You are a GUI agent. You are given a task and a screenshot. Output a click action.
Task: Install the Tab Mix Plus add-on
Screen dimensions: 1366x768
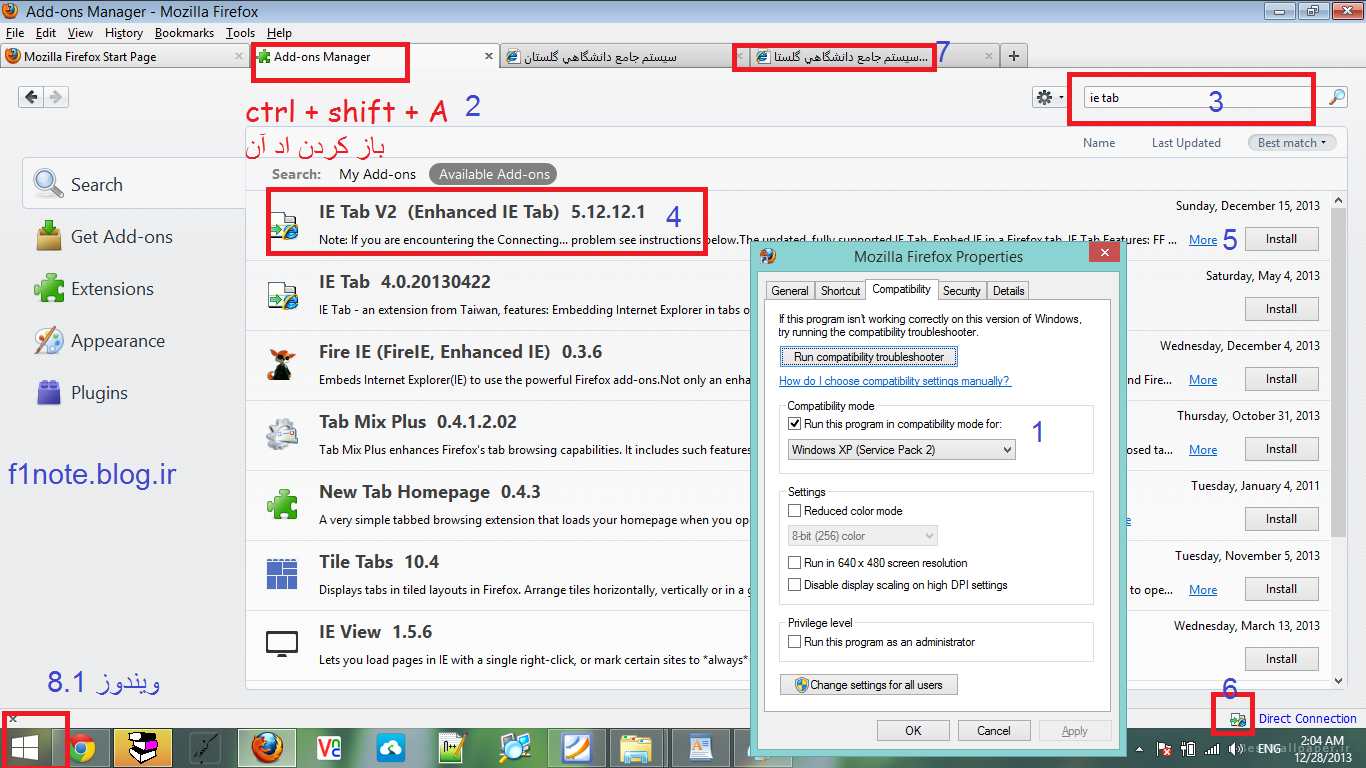pos(1281,449)
